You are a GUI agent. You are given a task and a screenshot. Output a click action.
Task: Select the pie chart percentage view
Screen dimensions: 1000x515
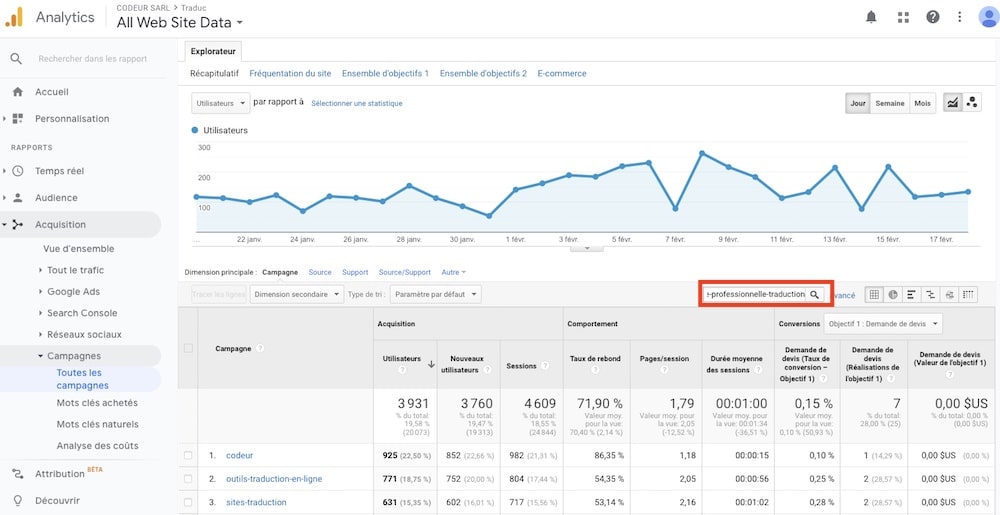pyautogui.click(x=892, y=295)
